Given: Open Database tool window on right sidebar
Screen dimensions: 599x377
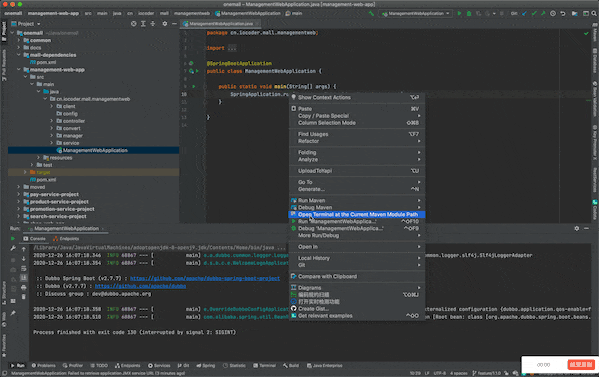Looking at the screenshot, I should (595, 60).
